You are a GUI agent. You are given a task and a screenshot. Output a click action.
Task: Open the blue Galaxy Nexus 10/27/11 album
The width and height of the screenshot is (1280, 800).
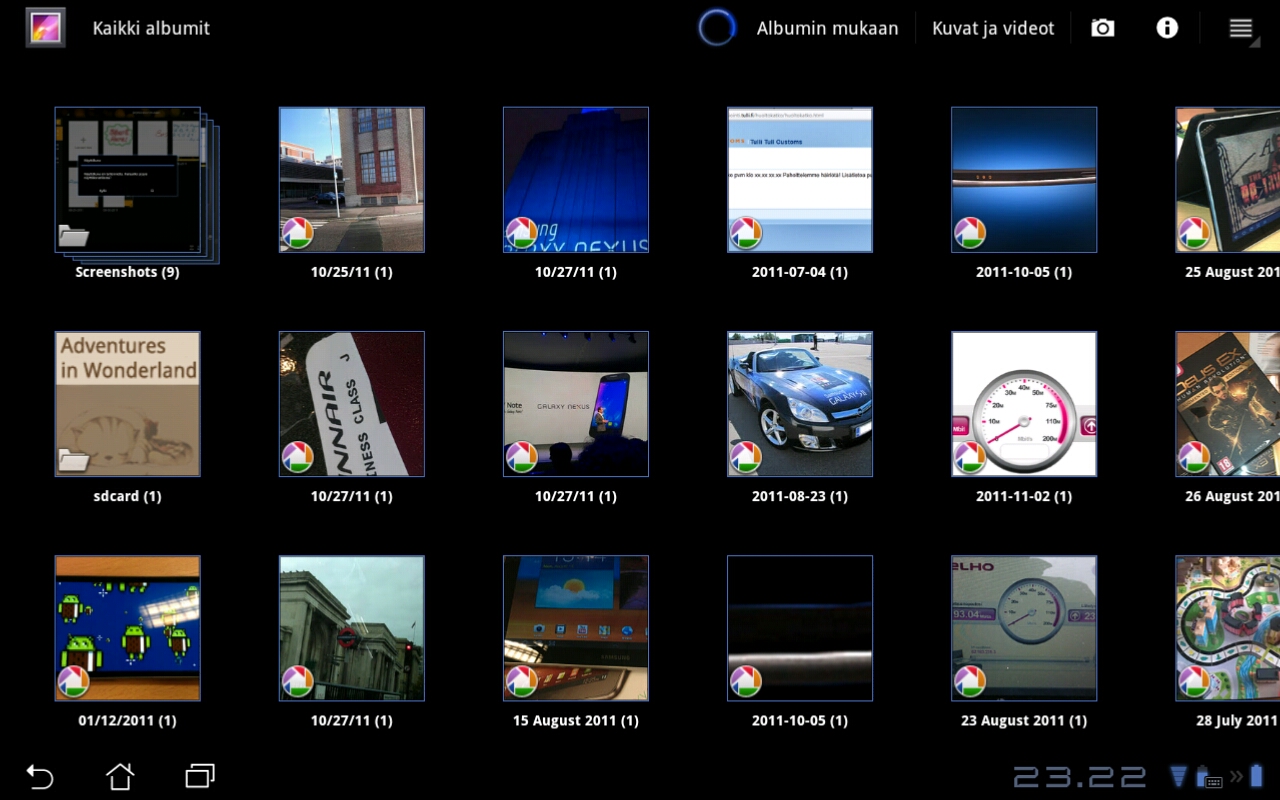tap(576, 180)
